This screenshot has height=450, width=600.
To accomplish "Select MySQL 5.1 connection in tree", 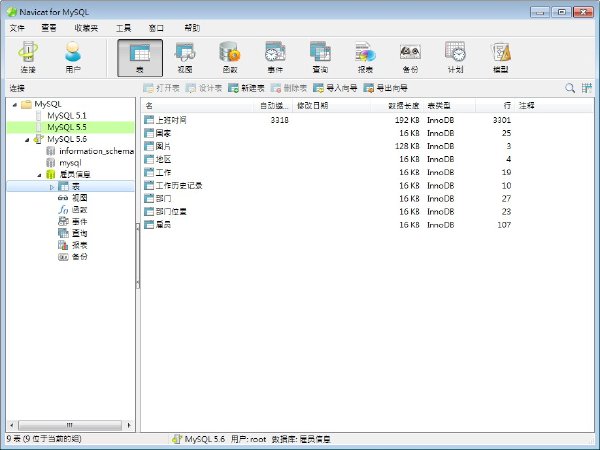I will [67, 116].
